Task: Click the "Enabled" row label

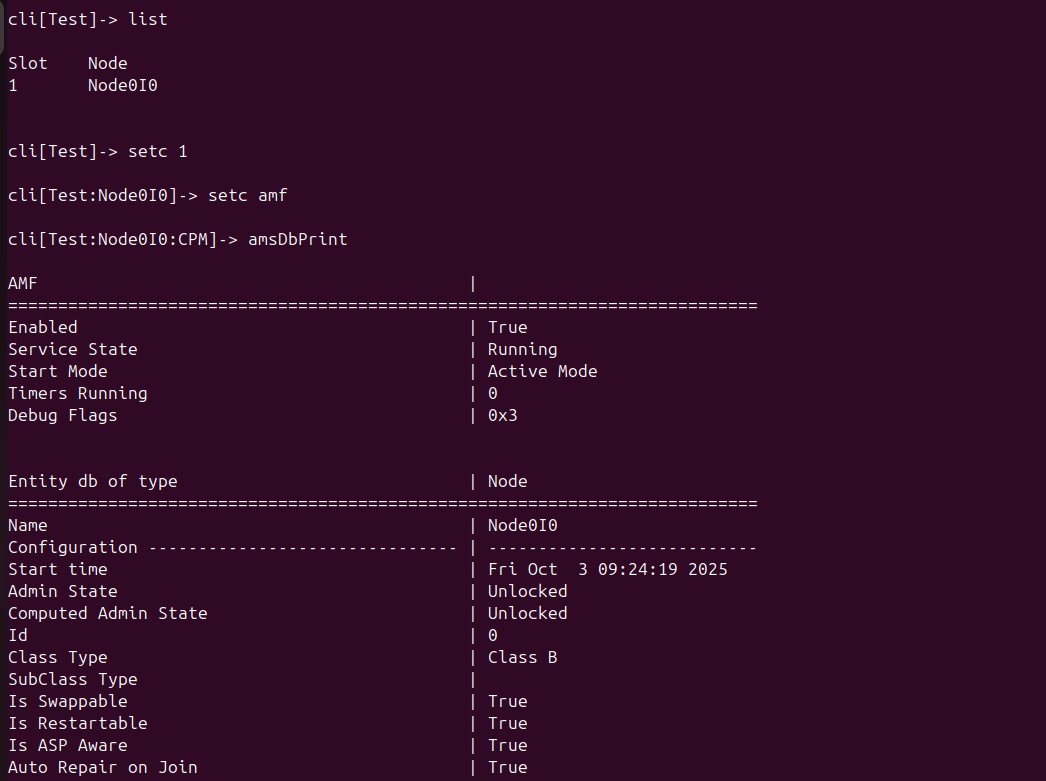Action: [x=42, y=327]
